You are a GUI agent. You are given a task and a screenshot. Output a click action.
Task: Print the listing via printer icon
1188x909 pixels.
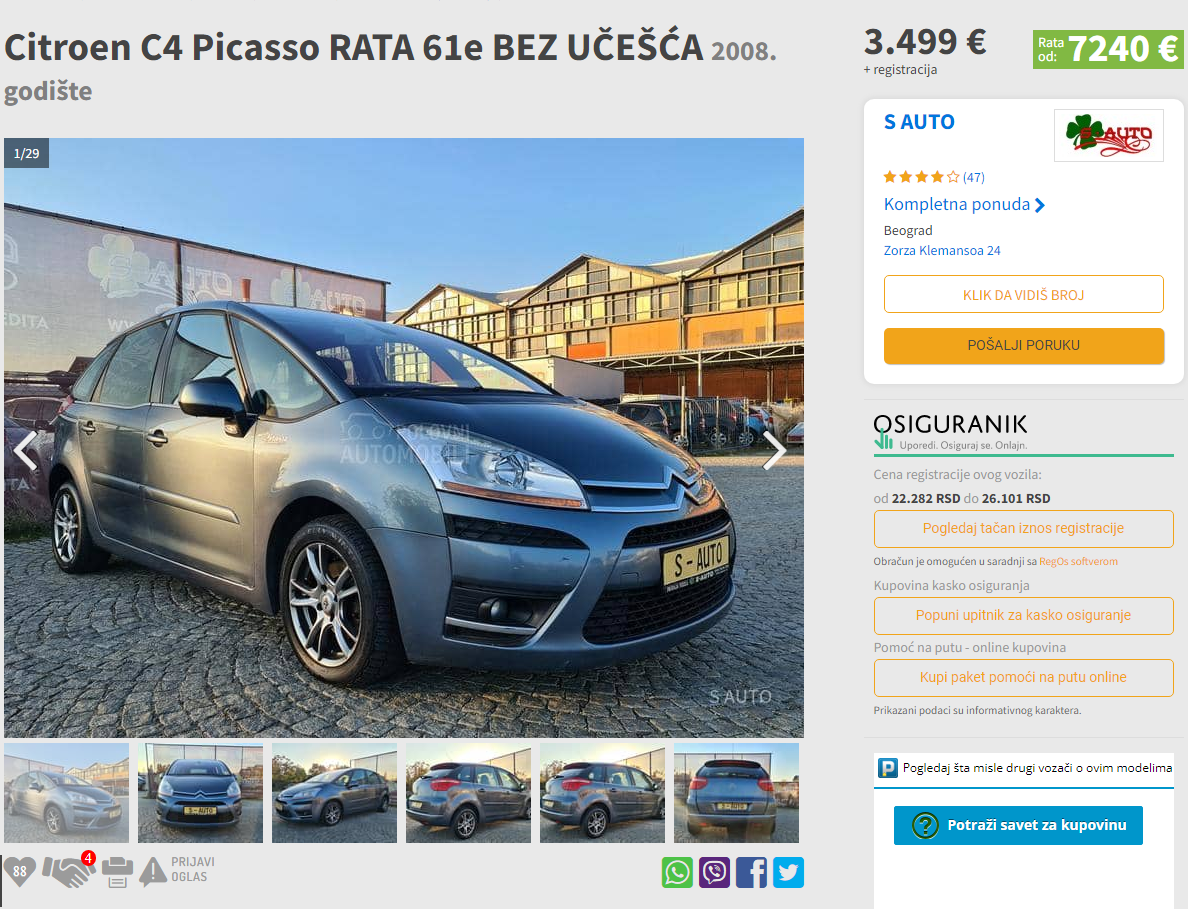coord(117,872)
